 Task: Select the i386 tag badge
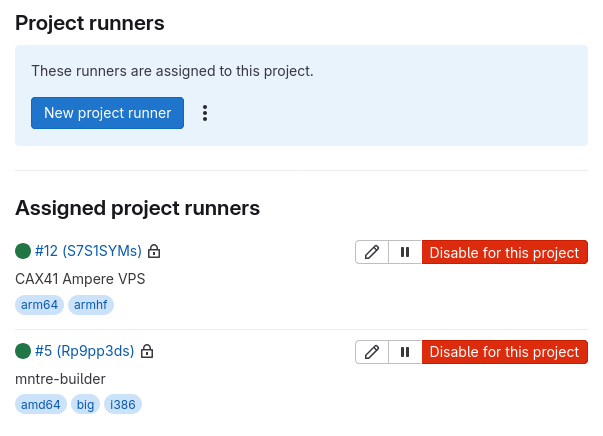pos(123,404)
